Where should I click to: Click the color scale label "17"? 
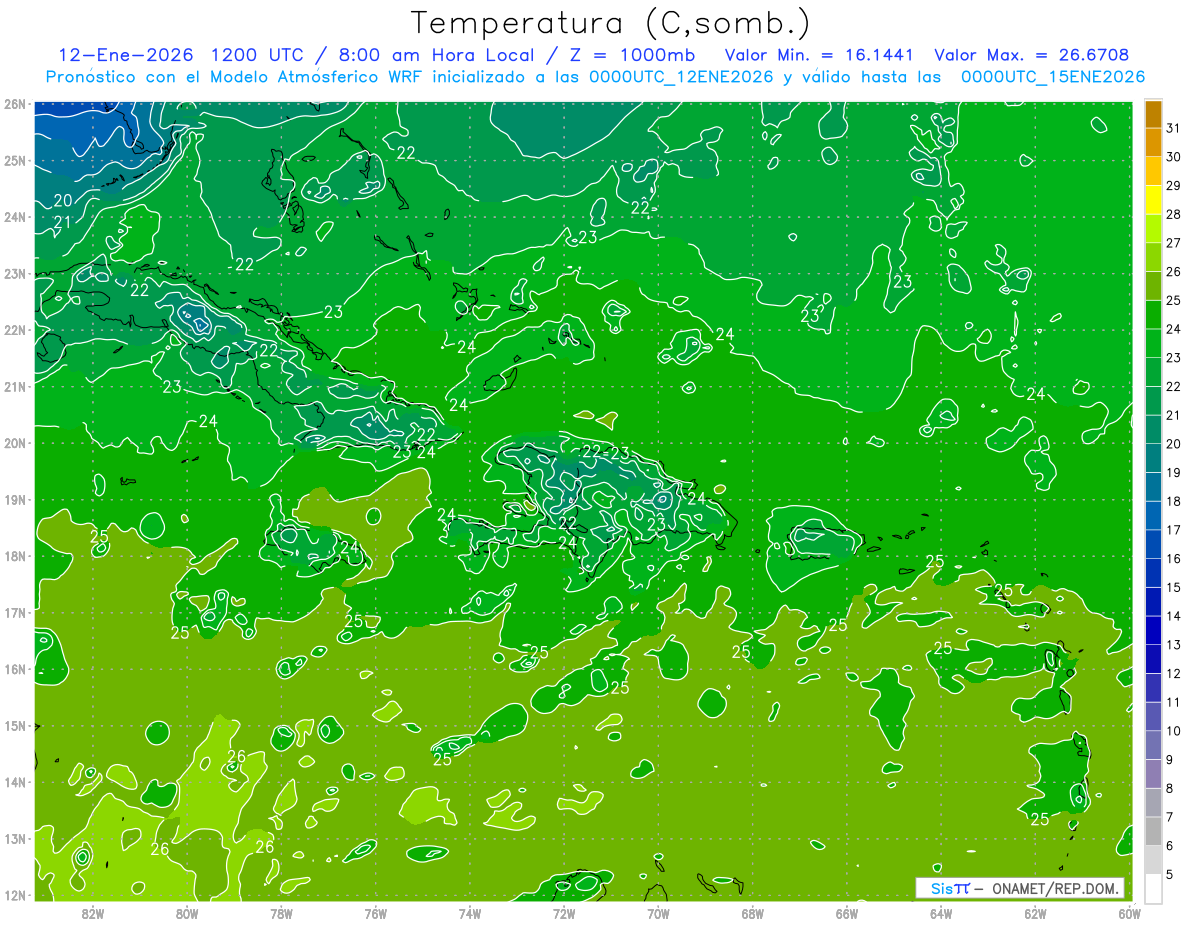click(1173, 530)
